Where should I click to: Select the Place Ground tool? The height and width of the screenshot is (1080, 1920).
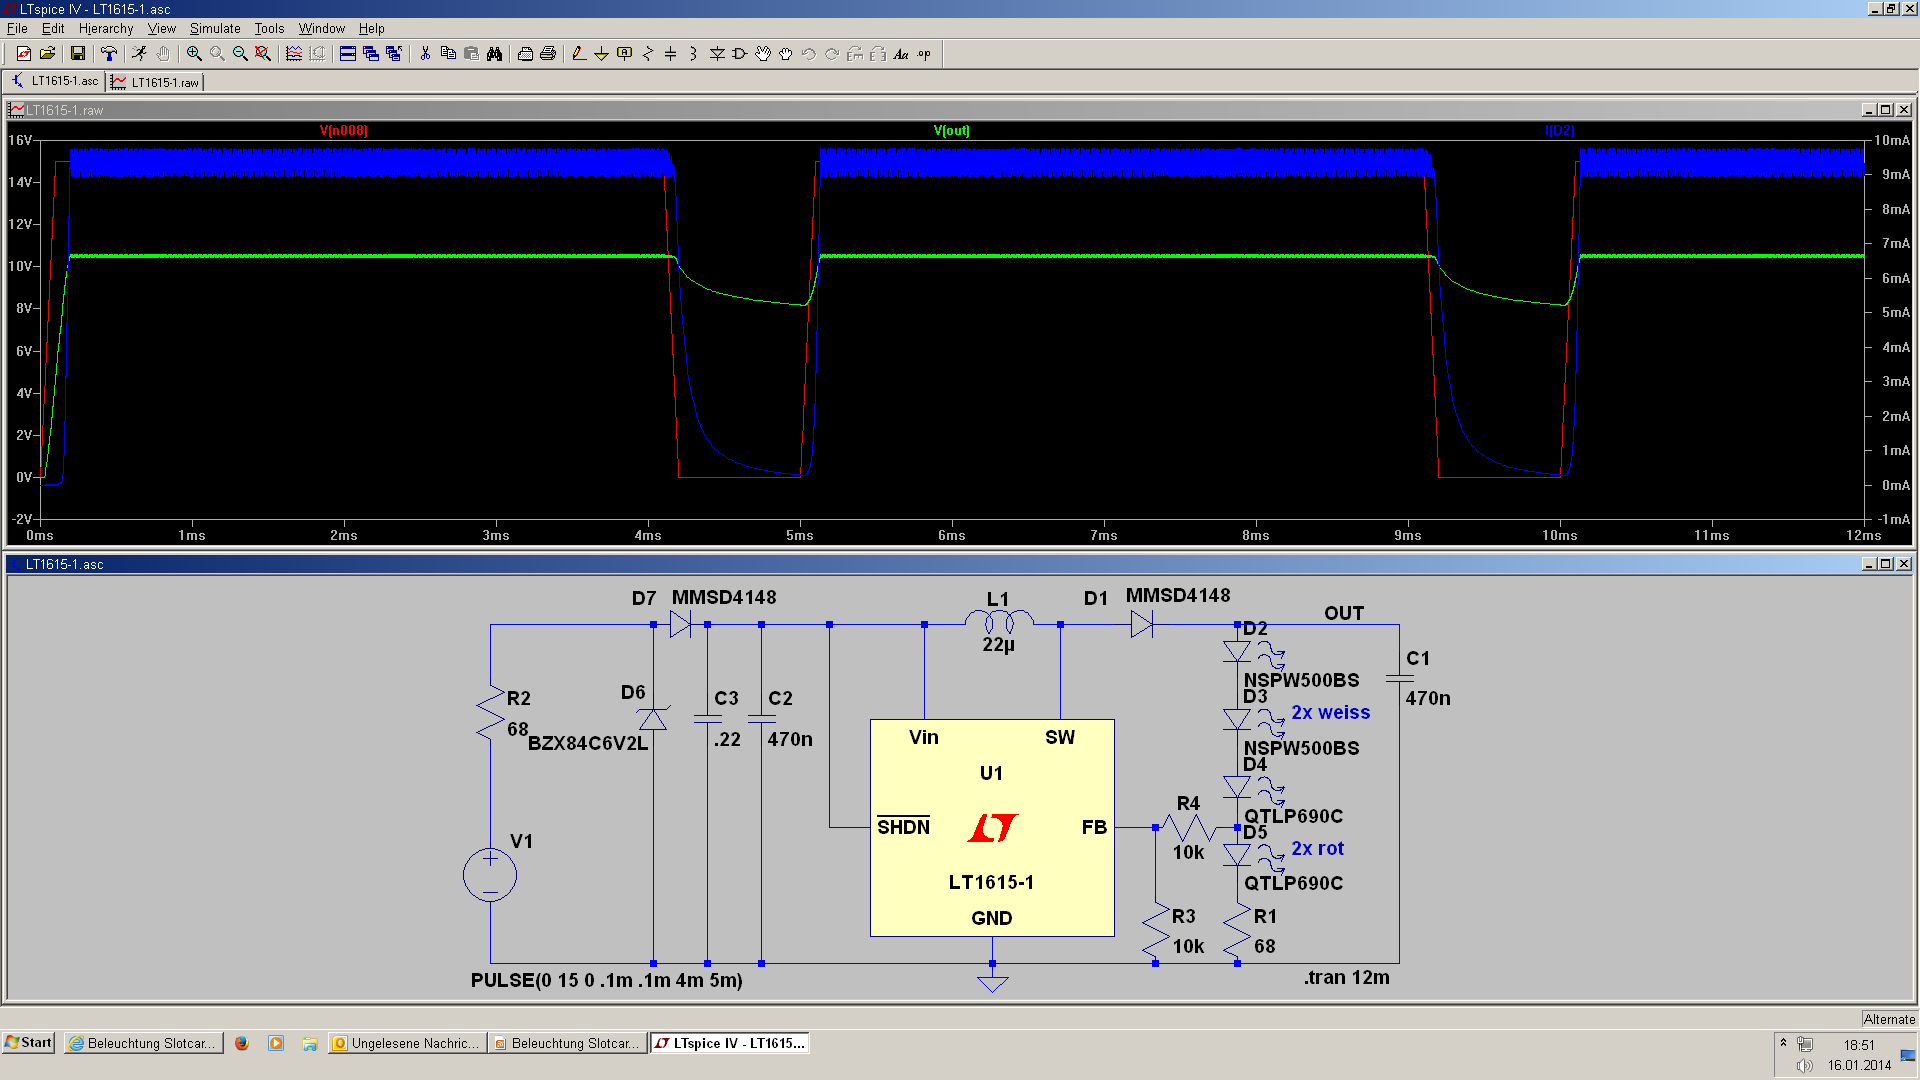pos(601,54)
